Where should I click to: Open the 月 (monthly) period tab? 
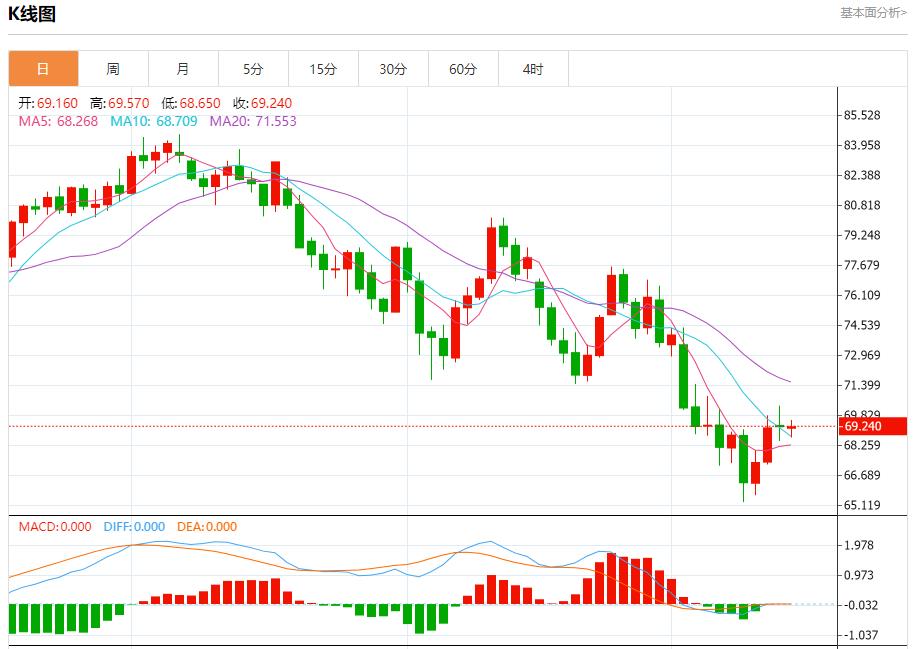pyautogui.click(x=183, y=69)
